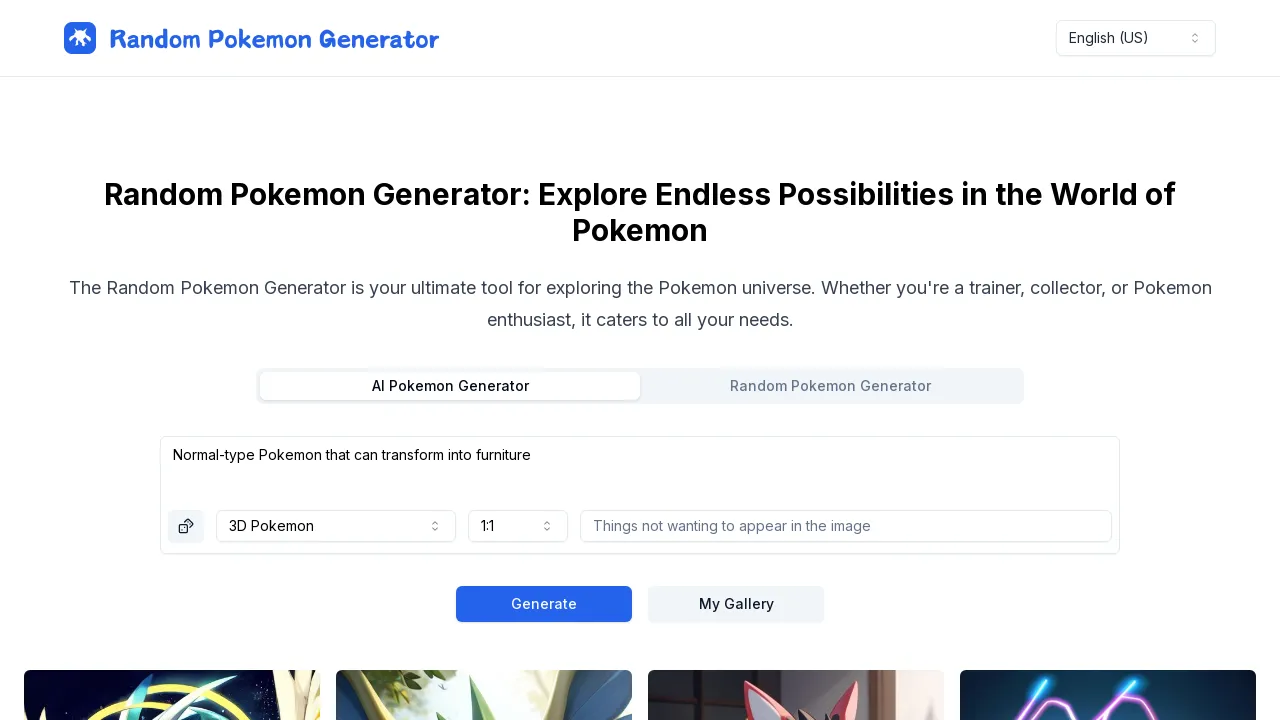Click the chevron on the 3D Pokemon selector
The height and width of the screenshot is (720, 1280).
(435, 526)
